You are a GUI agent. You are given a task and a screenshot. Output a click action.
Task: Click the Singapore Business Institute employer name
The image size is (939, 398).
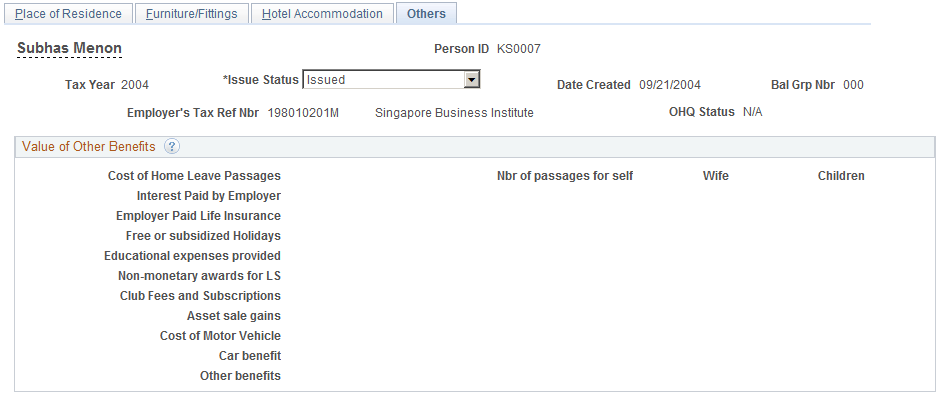(454, 113)
